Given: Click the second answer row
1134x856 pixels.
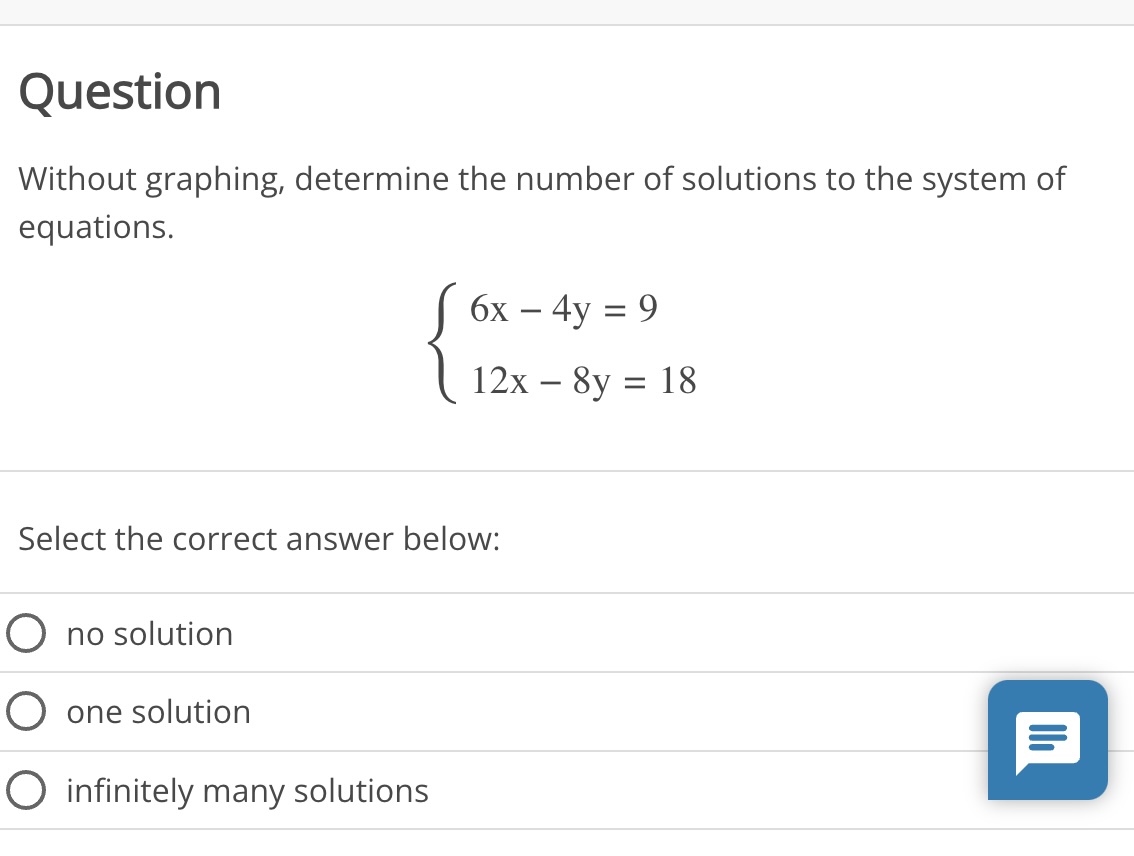Looking at the screenshot, I should click(x=400, y=711).
